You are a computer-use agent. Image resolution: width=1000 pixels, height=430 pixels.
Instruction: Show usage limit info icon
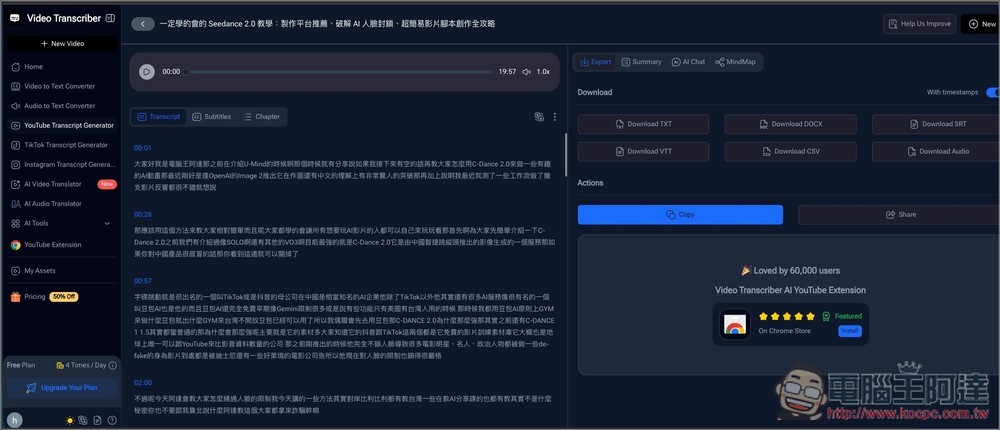112,366
